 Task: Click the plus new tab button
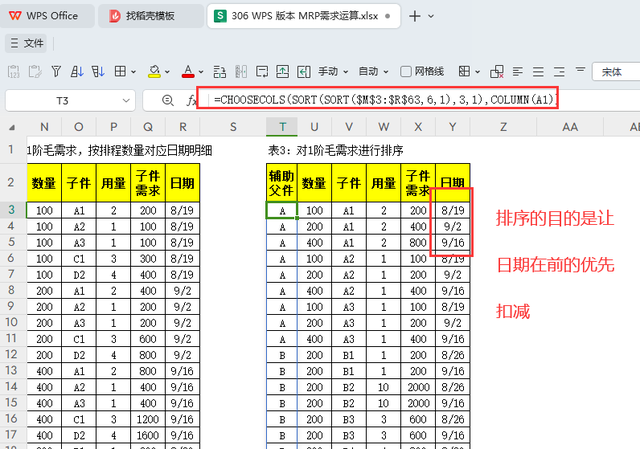(415, 16)
